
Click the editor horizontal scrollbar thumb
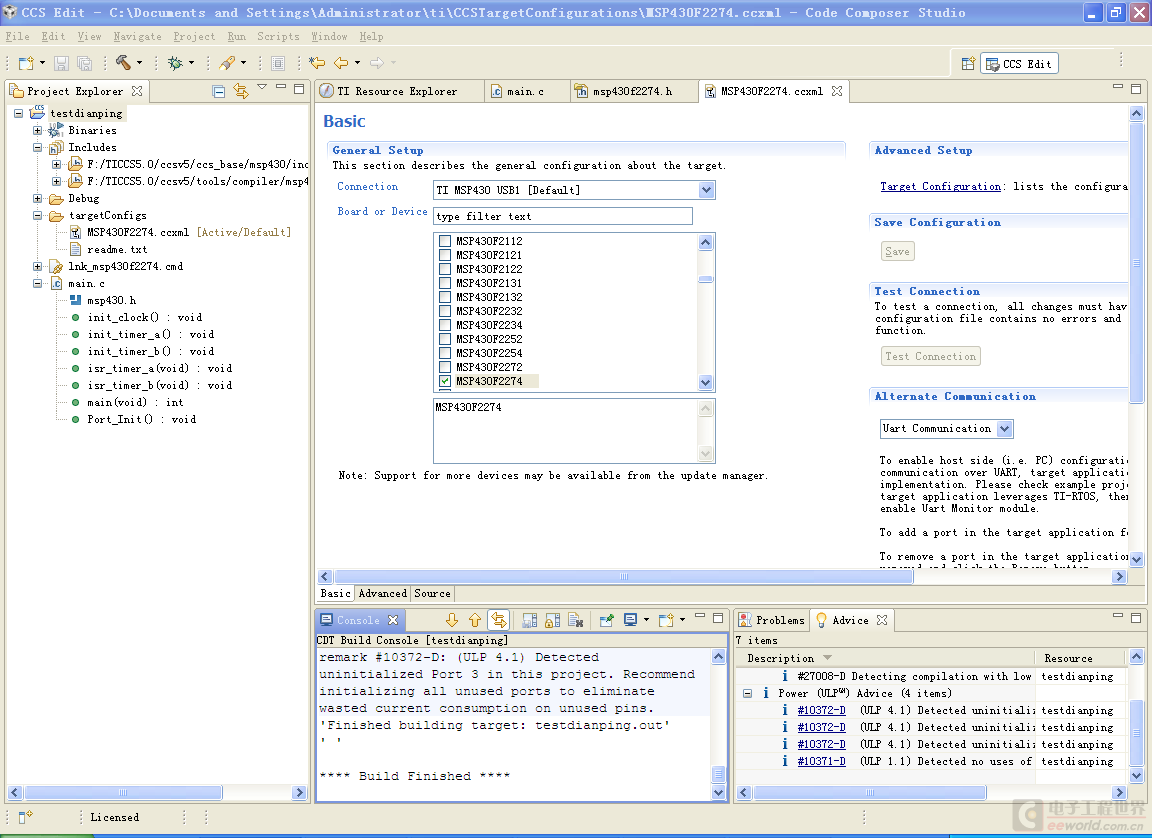click(624, 577)
